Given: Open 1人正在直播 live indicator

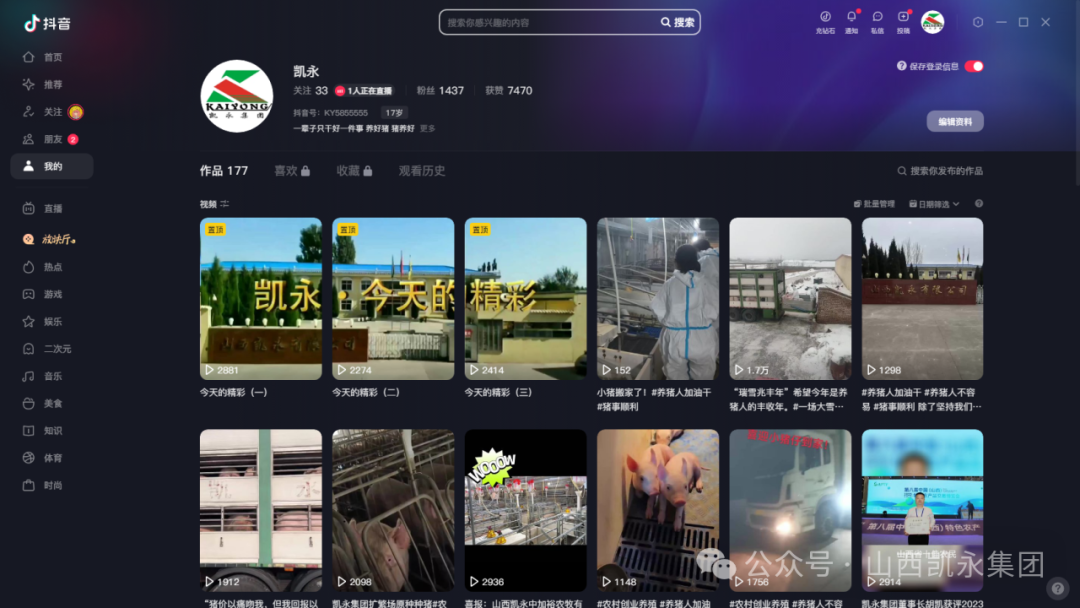Looking at the screenshot, I should pos(364,91).
